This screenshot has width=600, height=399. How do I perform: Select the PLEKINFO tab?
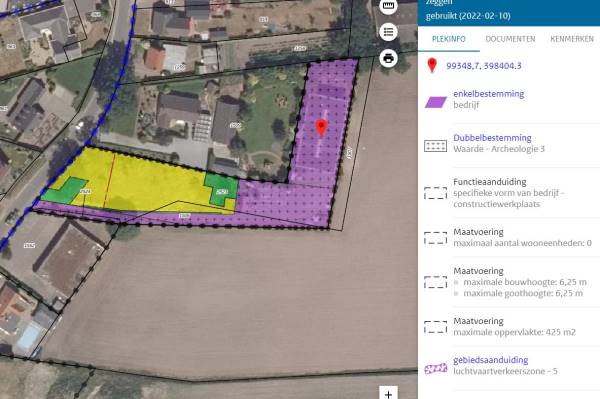click(449, 39)
